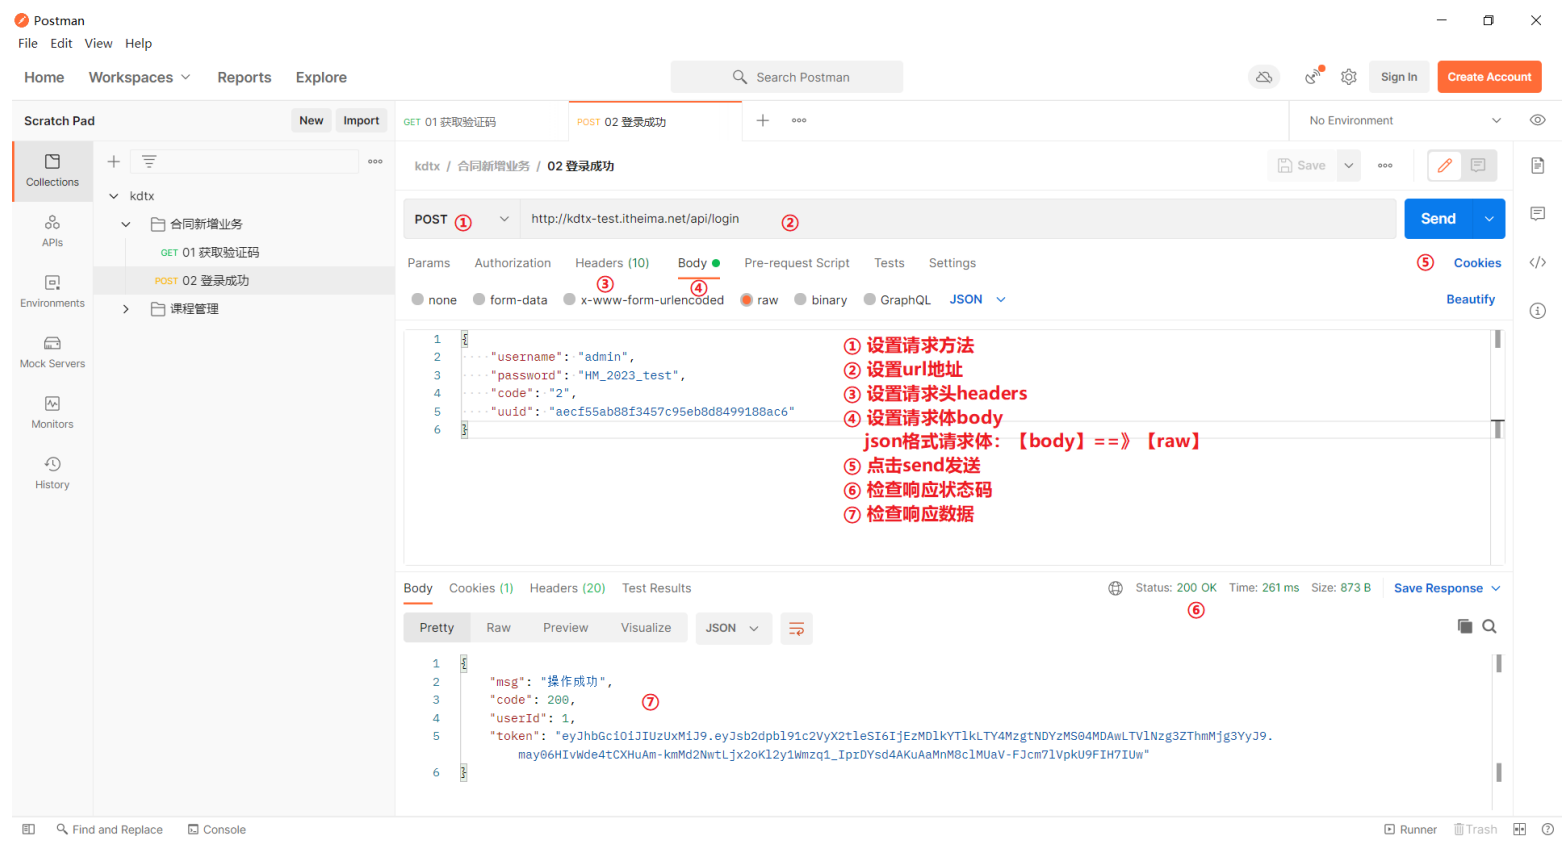Switch to the Headers (10) request tab
Screen dimensions: 1566x844
(612, 263)
